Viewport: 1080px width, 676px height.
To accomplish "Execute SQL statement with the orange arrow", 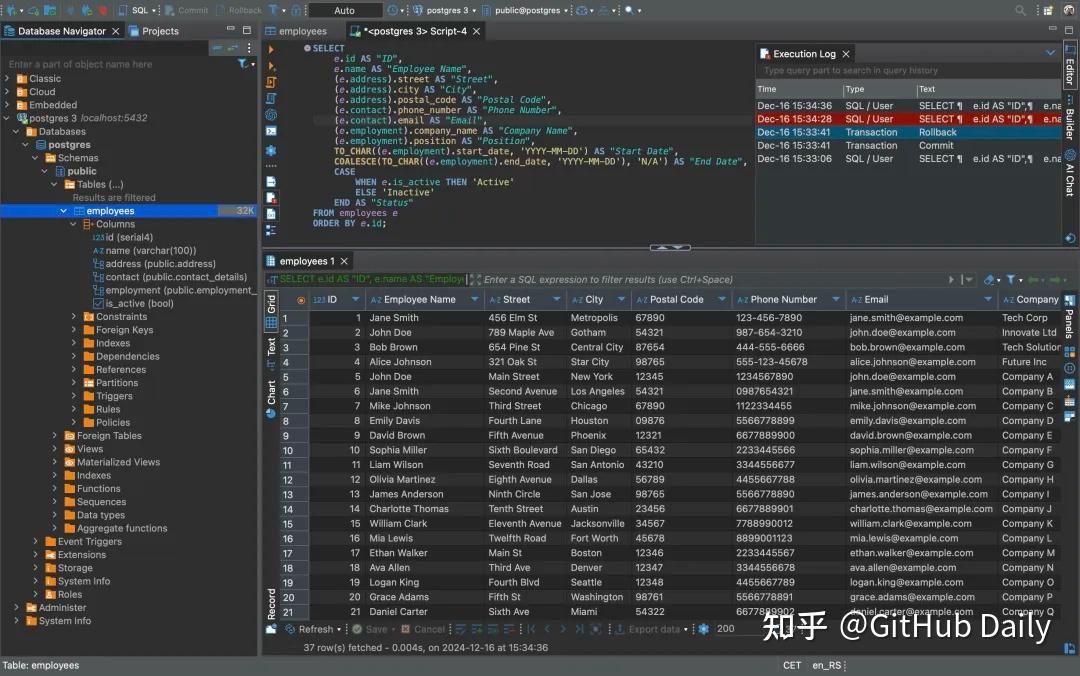I will click(271, 50).
